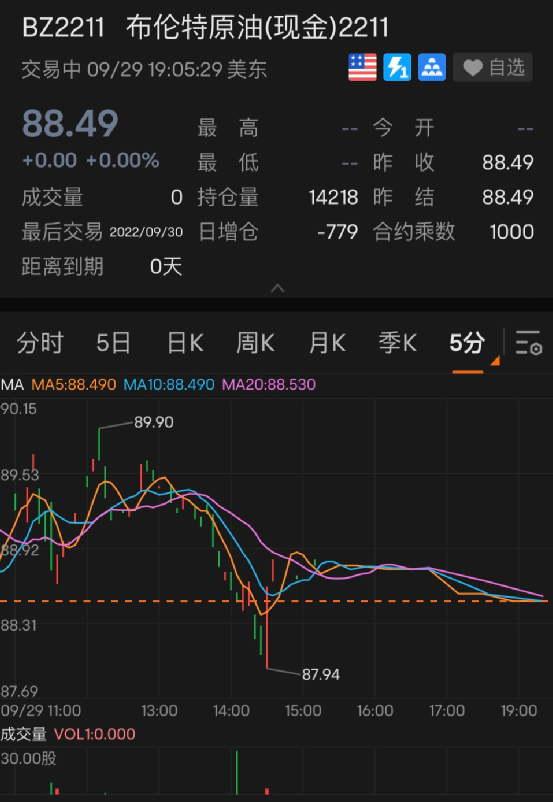Tap the US flag market icon

[x=362, y=67]
